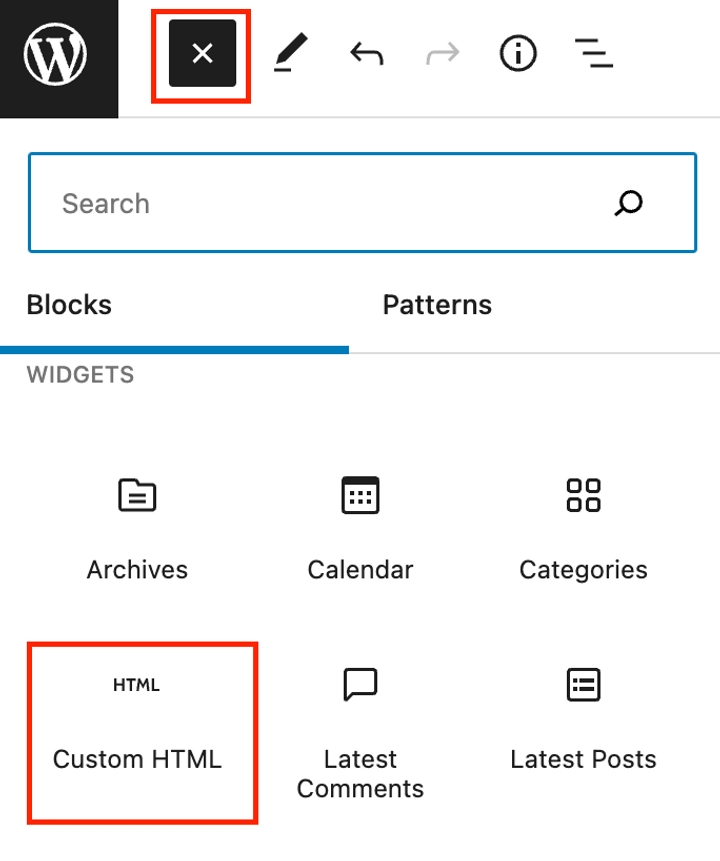Add the Latest Posts list icon block

click(x=583, y=684)
